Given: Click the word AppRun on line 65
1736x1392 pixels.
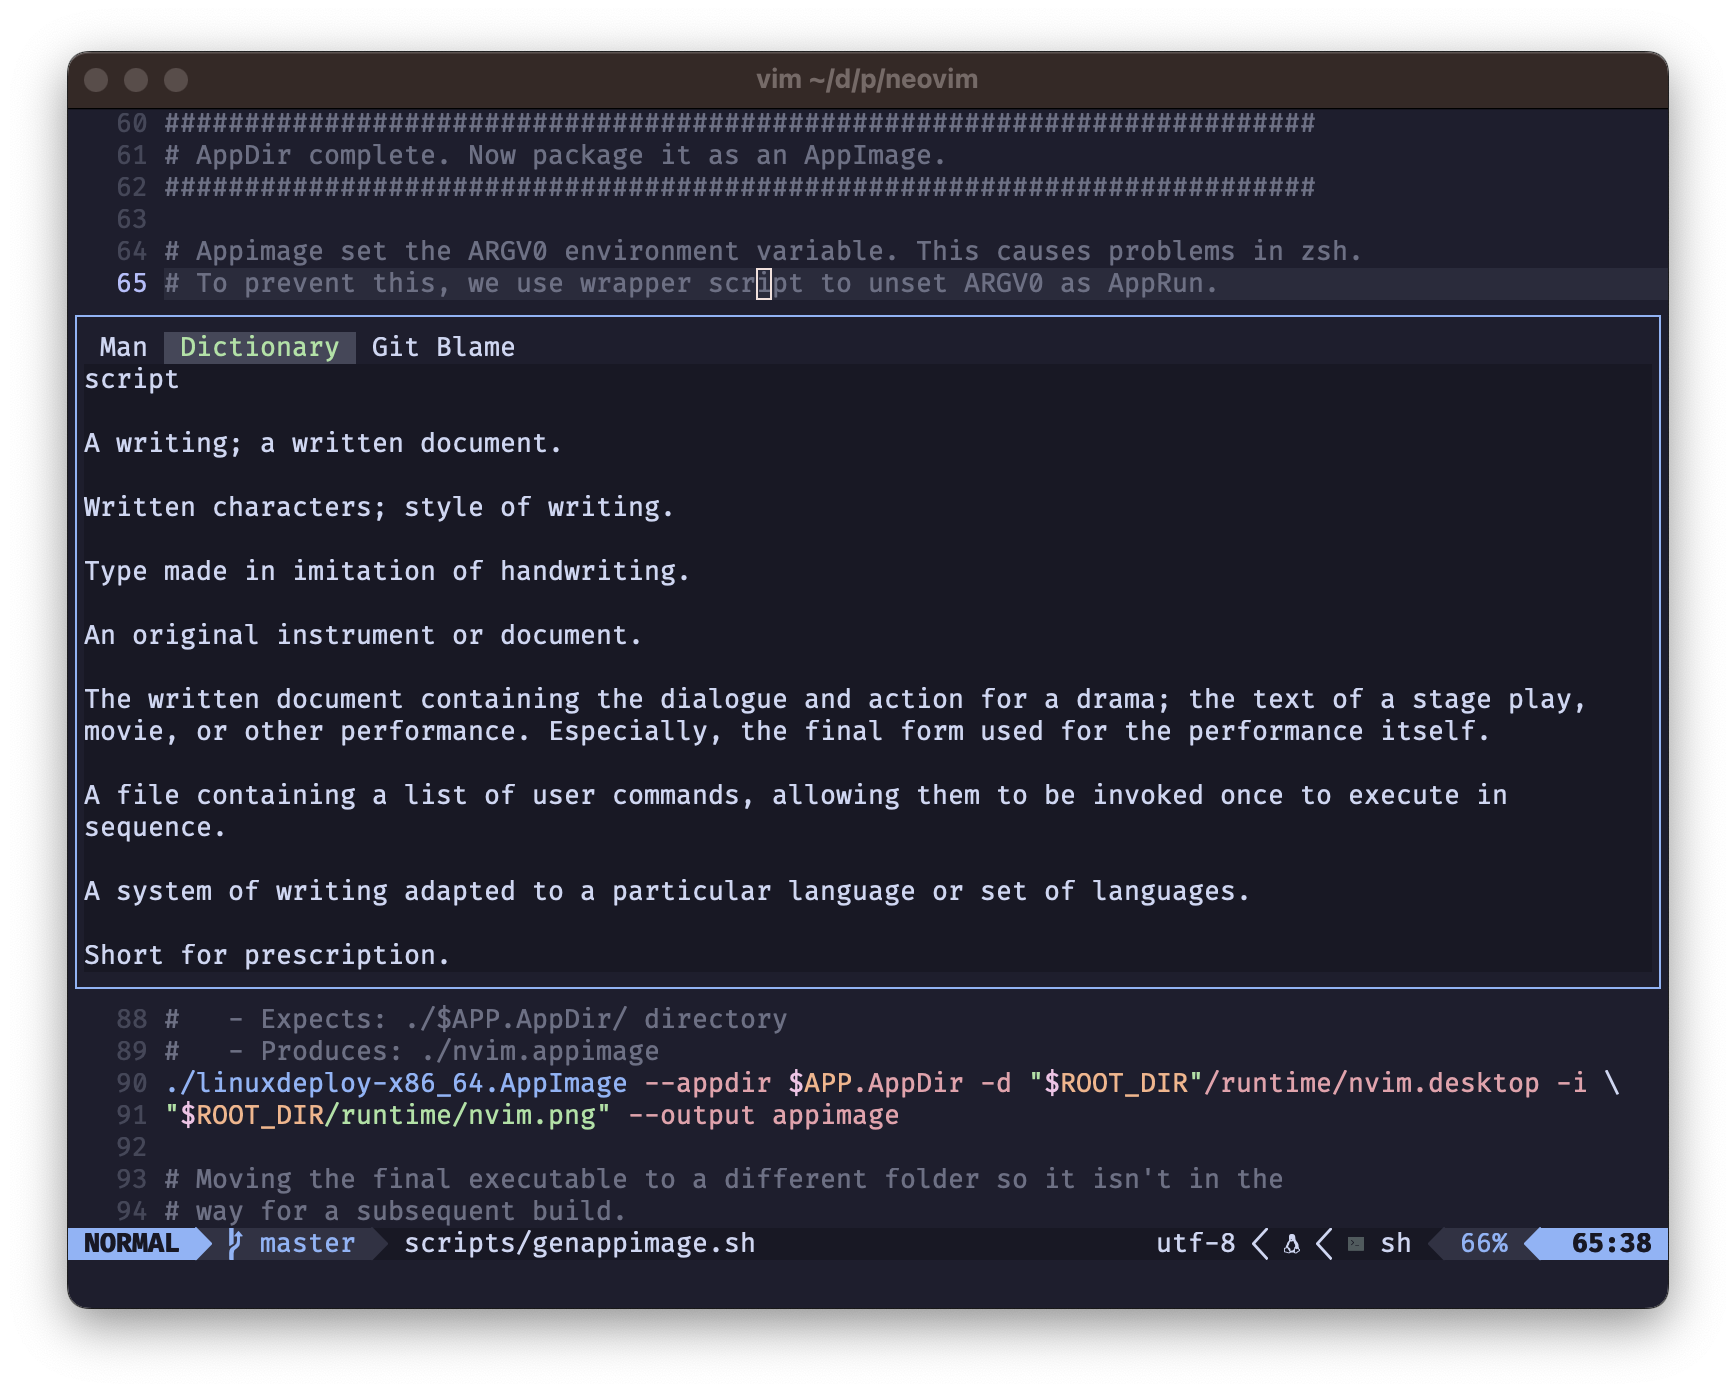Looking at the screenshot, I should [1155, 283].
